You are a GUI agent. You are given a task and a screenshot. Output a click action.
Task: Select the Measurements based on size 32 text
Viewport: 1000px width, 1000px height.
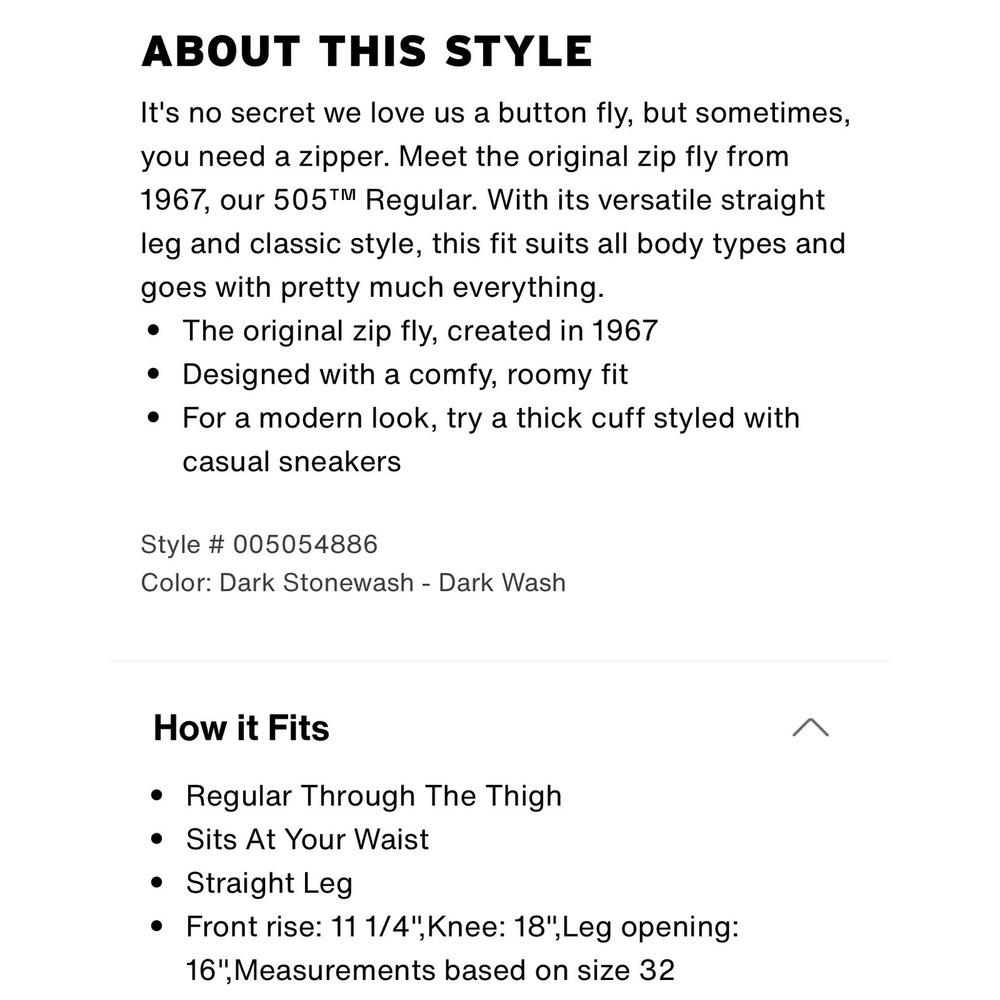click(454, 970)
